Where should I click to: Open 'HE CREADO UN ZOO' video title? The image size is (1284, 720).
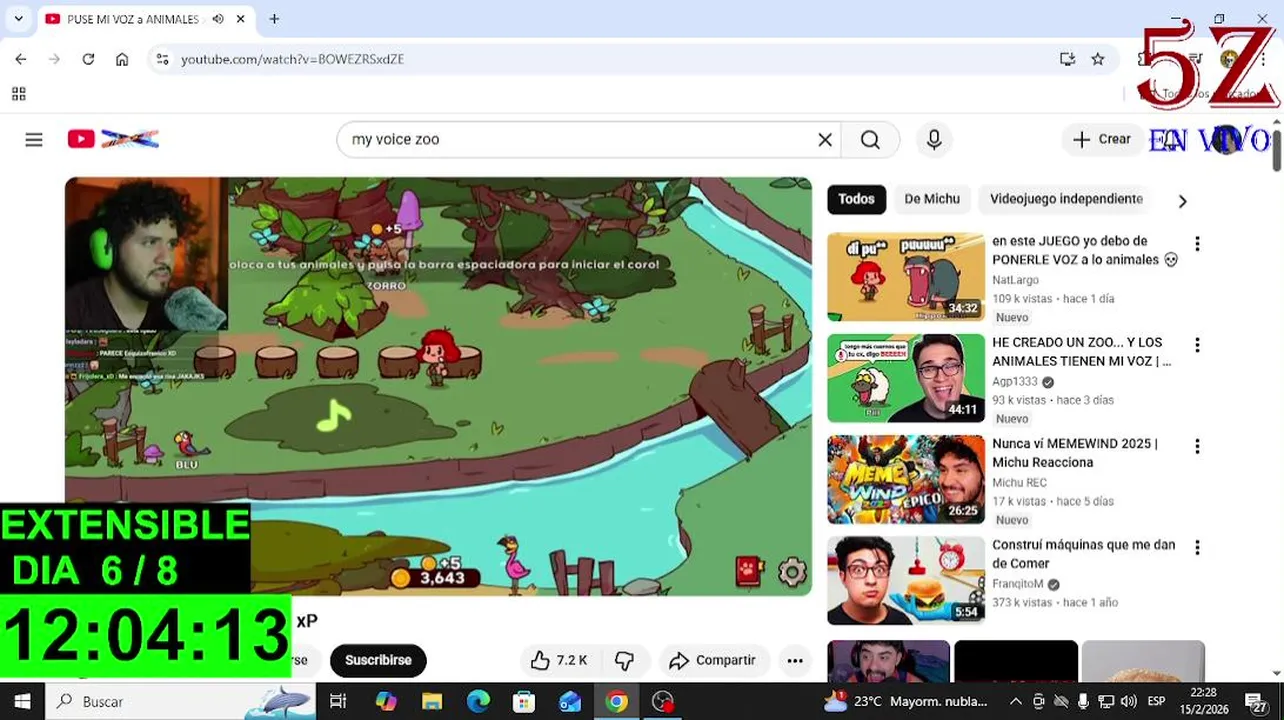tap(1081, 352)
